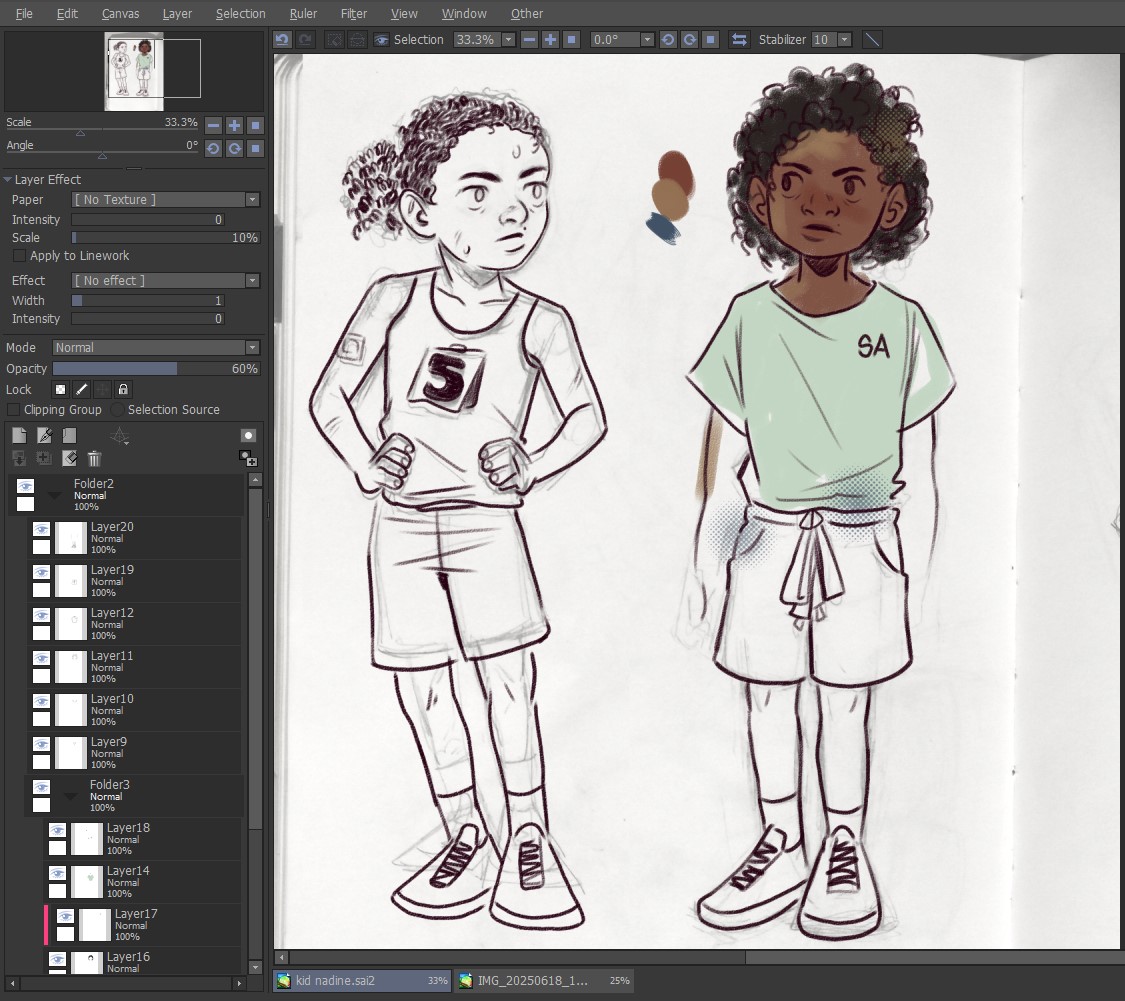Reset zoom with the toolbar square icon
Screen dimensions: 1125x1001
pyautogui.click(x=571, y=39)
